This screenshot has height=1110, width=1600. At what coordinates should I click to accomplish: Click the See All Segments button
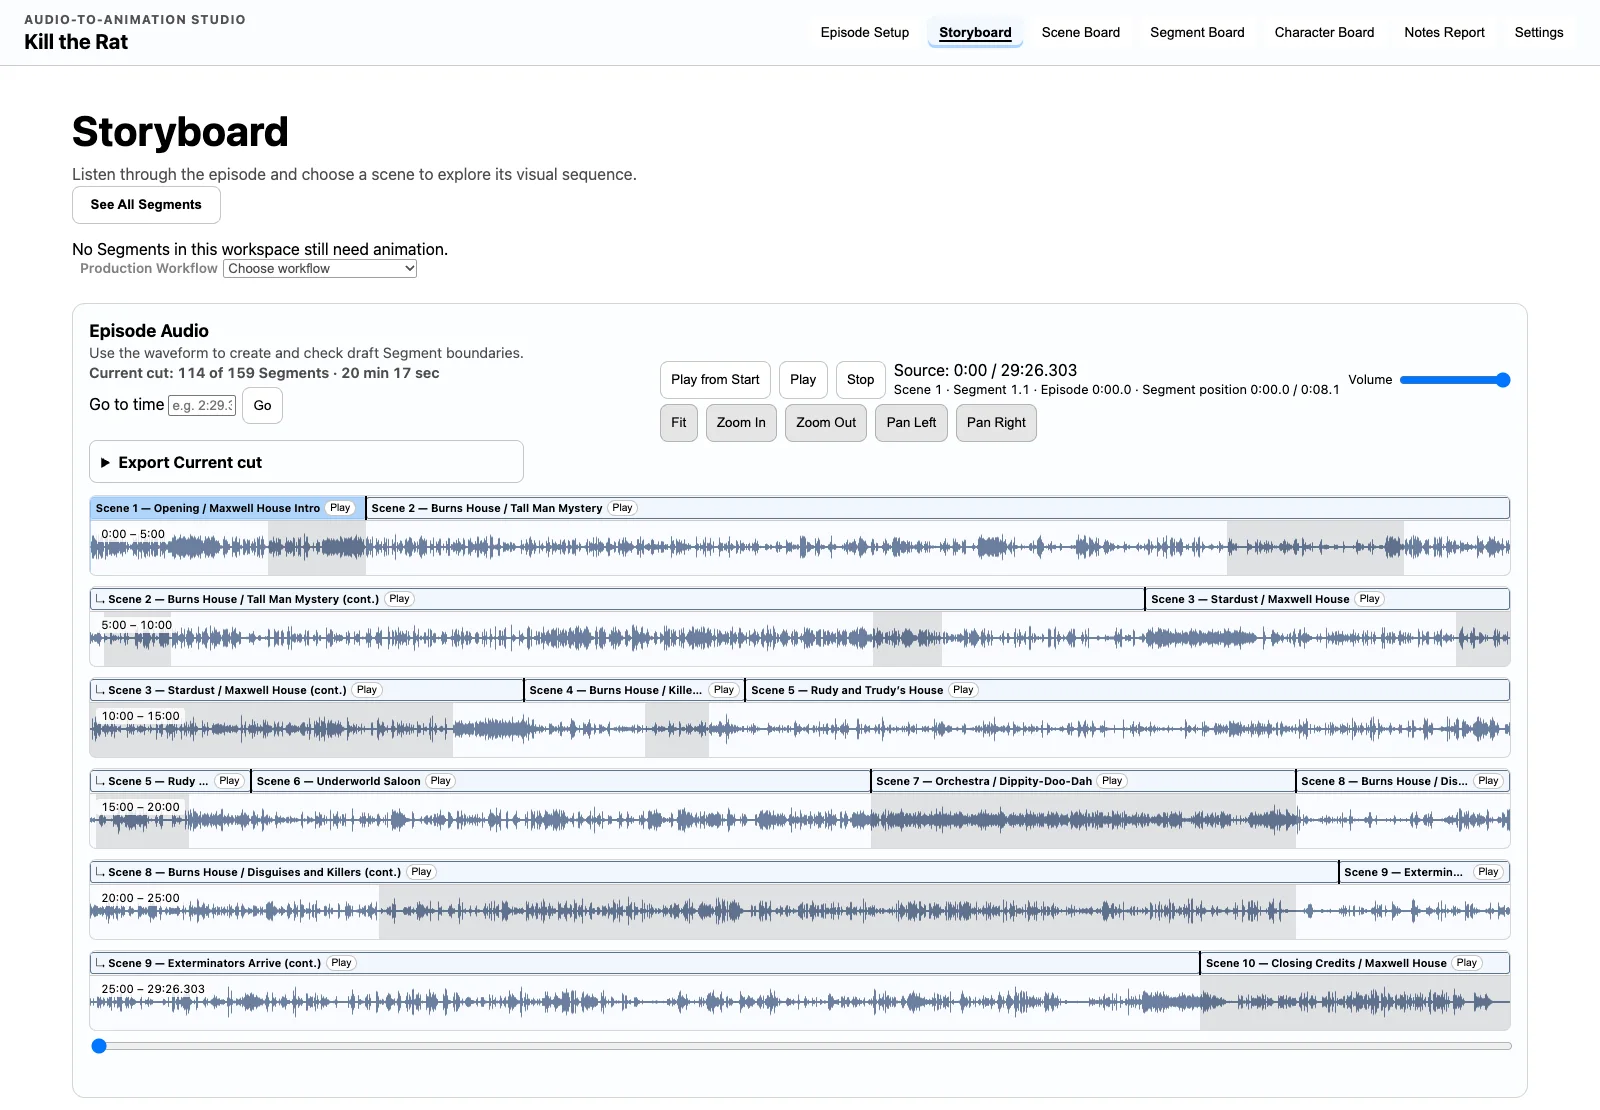tap(146, 205)
